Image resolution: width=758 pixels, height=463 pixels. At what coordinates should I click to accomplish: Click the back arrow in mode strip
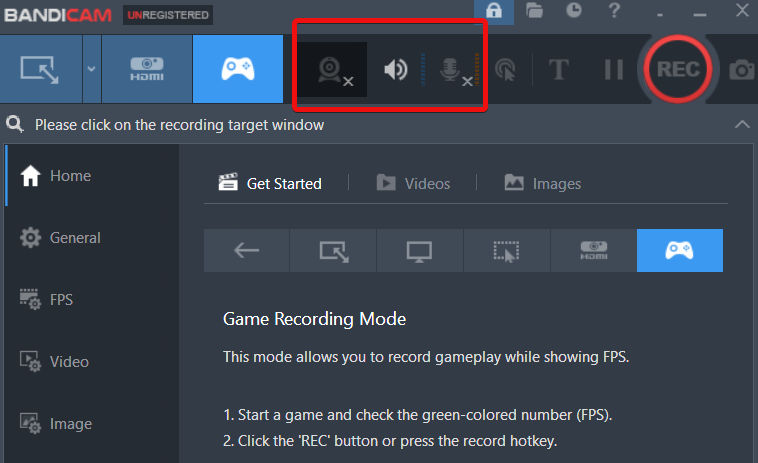(x=247, y=250)
